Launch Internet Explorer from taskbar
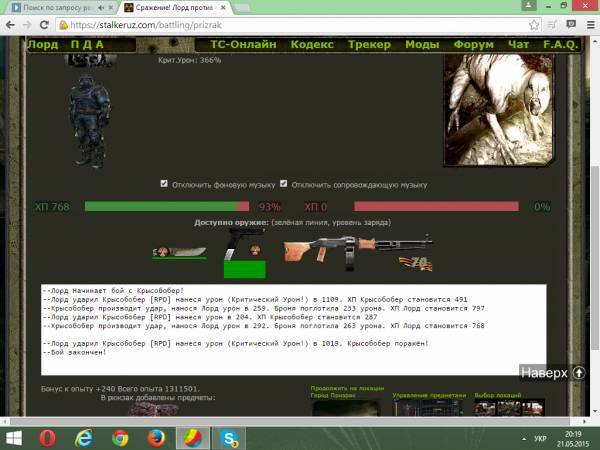Viewport: 600px width, 450px height. 84,438
